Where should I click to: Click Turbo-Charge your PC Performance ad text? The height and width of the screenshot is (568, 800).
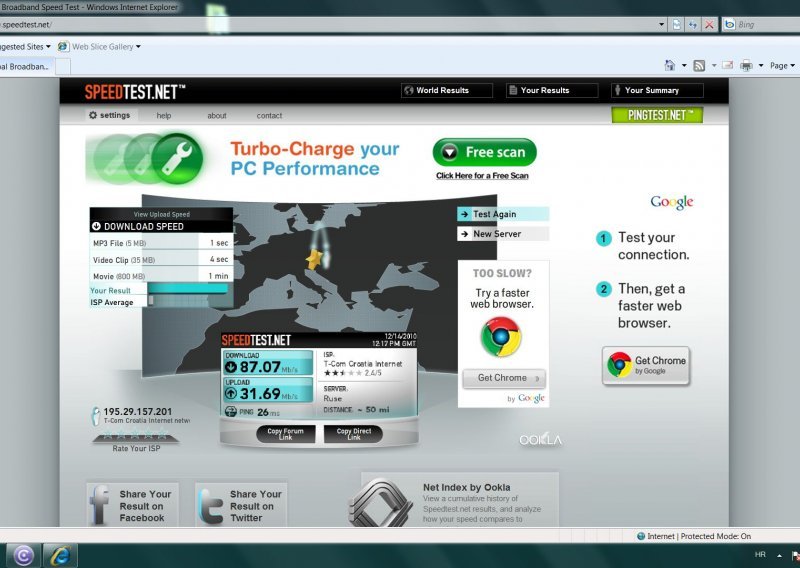pyautogui.click(x=314, y=158)
